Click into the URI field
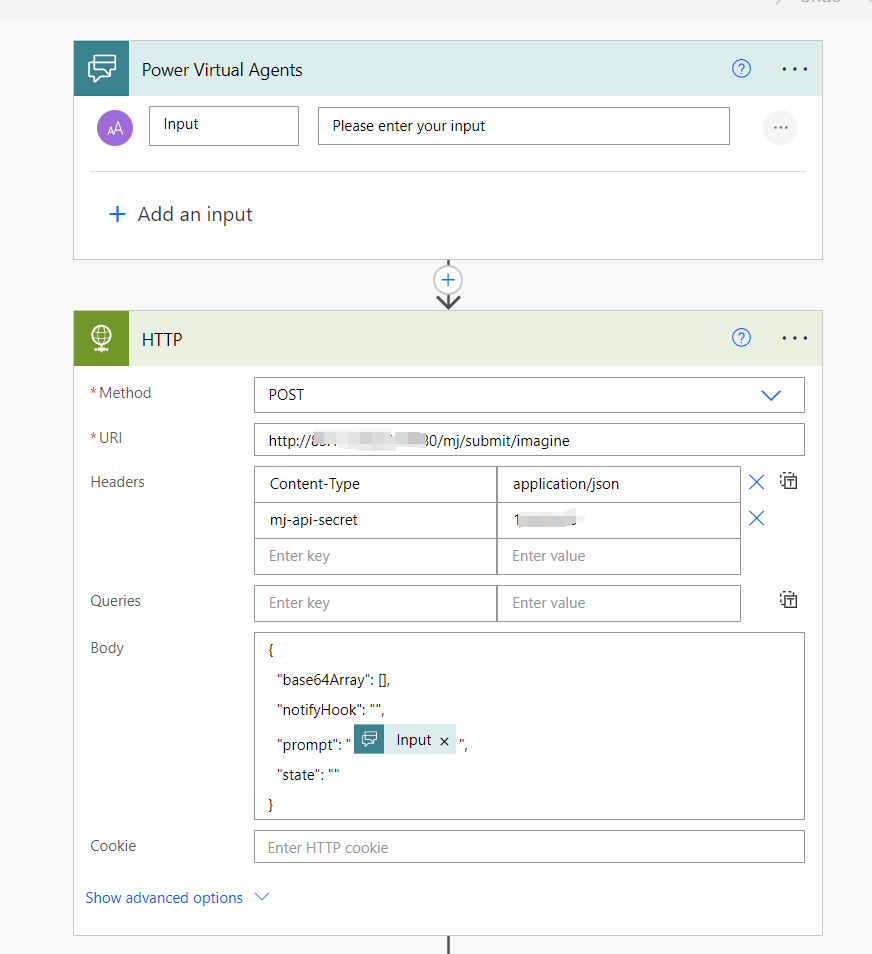Screen dimensions: 872x954 coord(529,440)
